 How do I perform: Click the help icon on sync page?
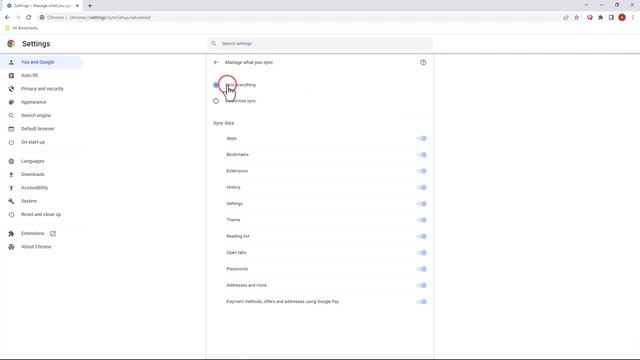click(423, 62)
